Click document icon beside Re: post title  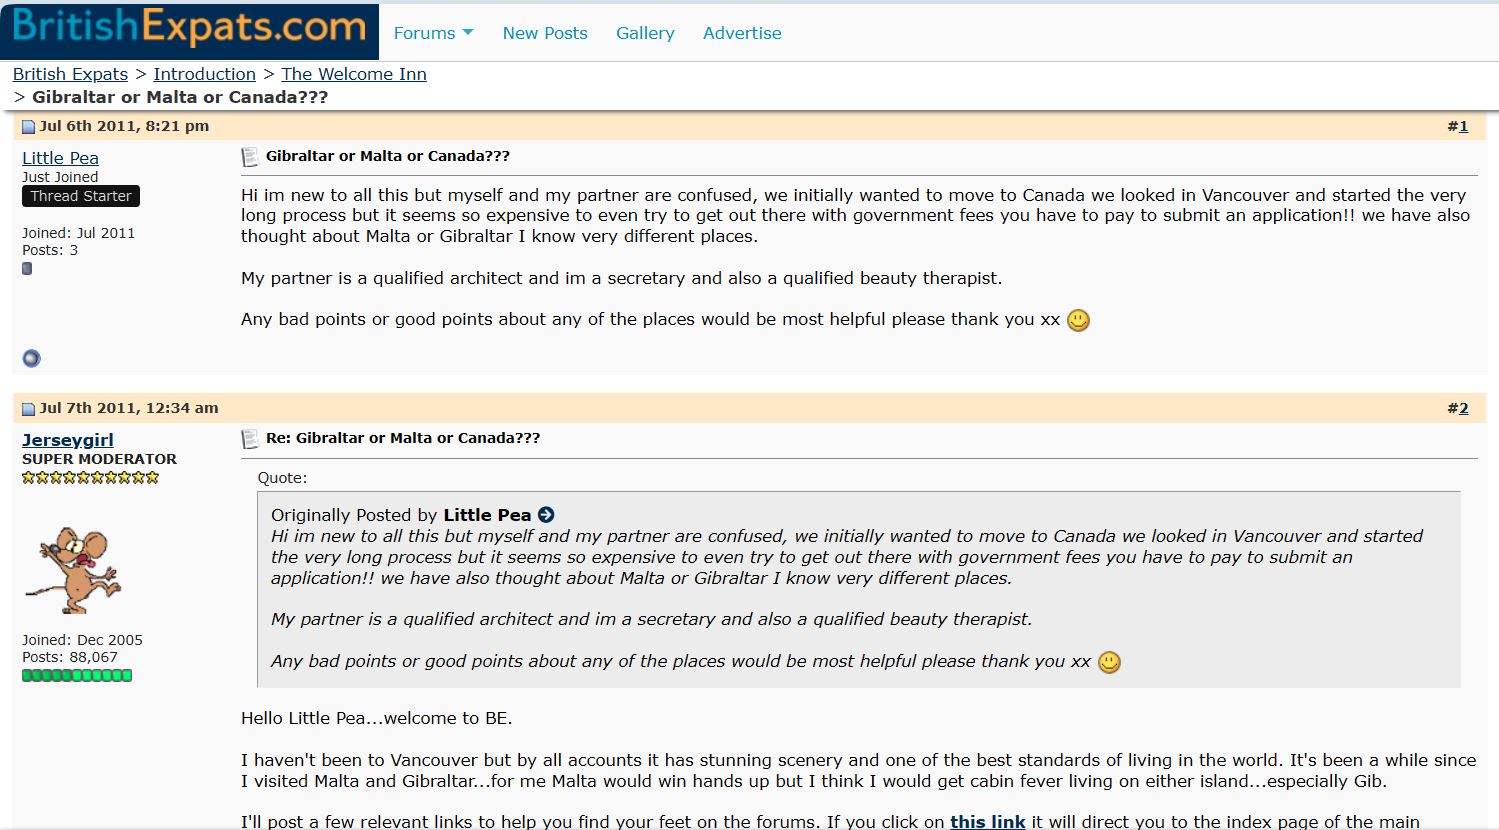click(x=250, y=439)
